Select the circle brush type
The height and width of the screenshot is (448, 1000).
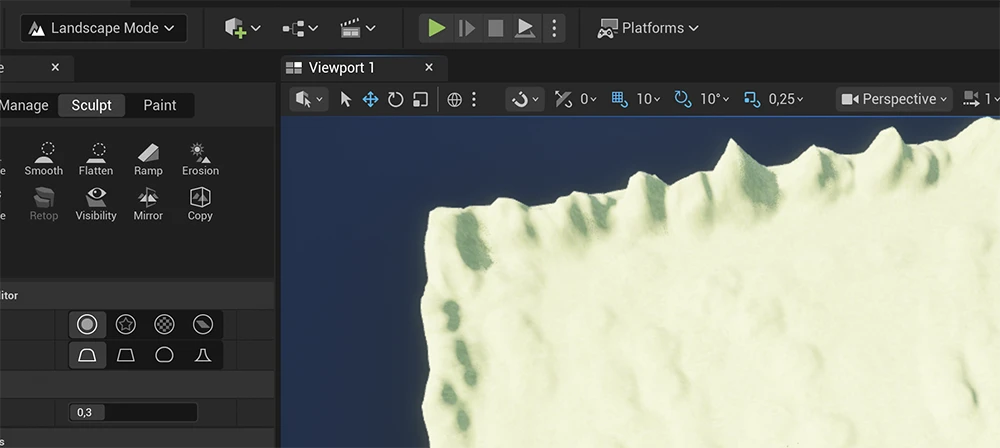click(x=87, y=324)
